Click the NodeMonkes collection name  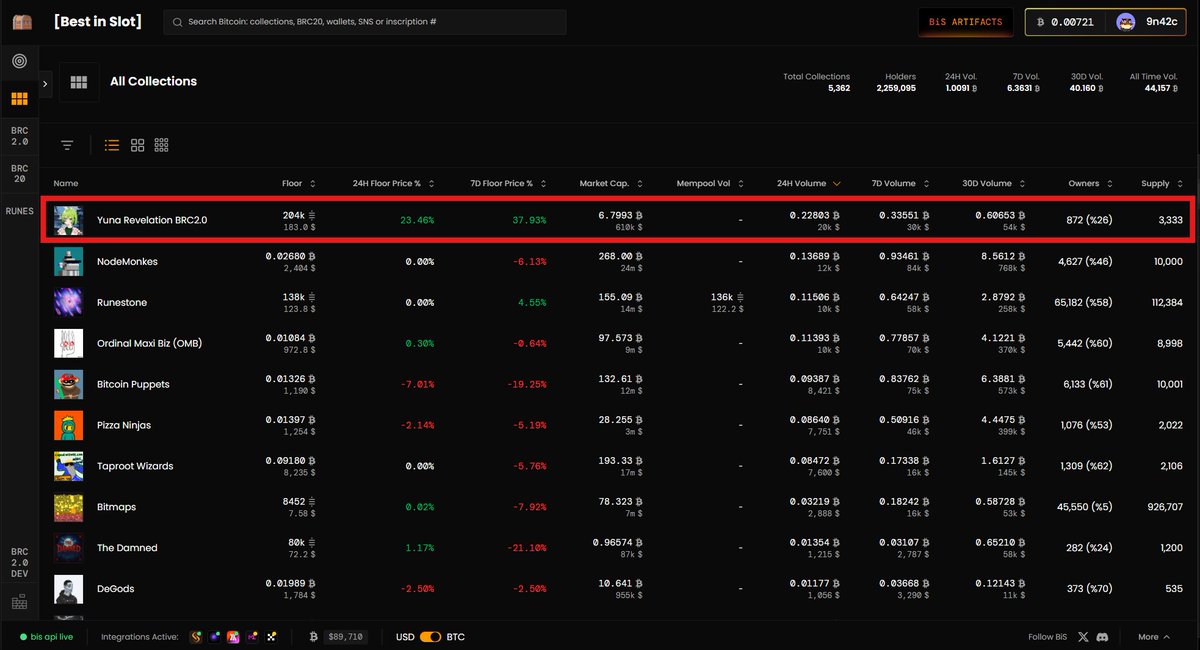(127, 261)
